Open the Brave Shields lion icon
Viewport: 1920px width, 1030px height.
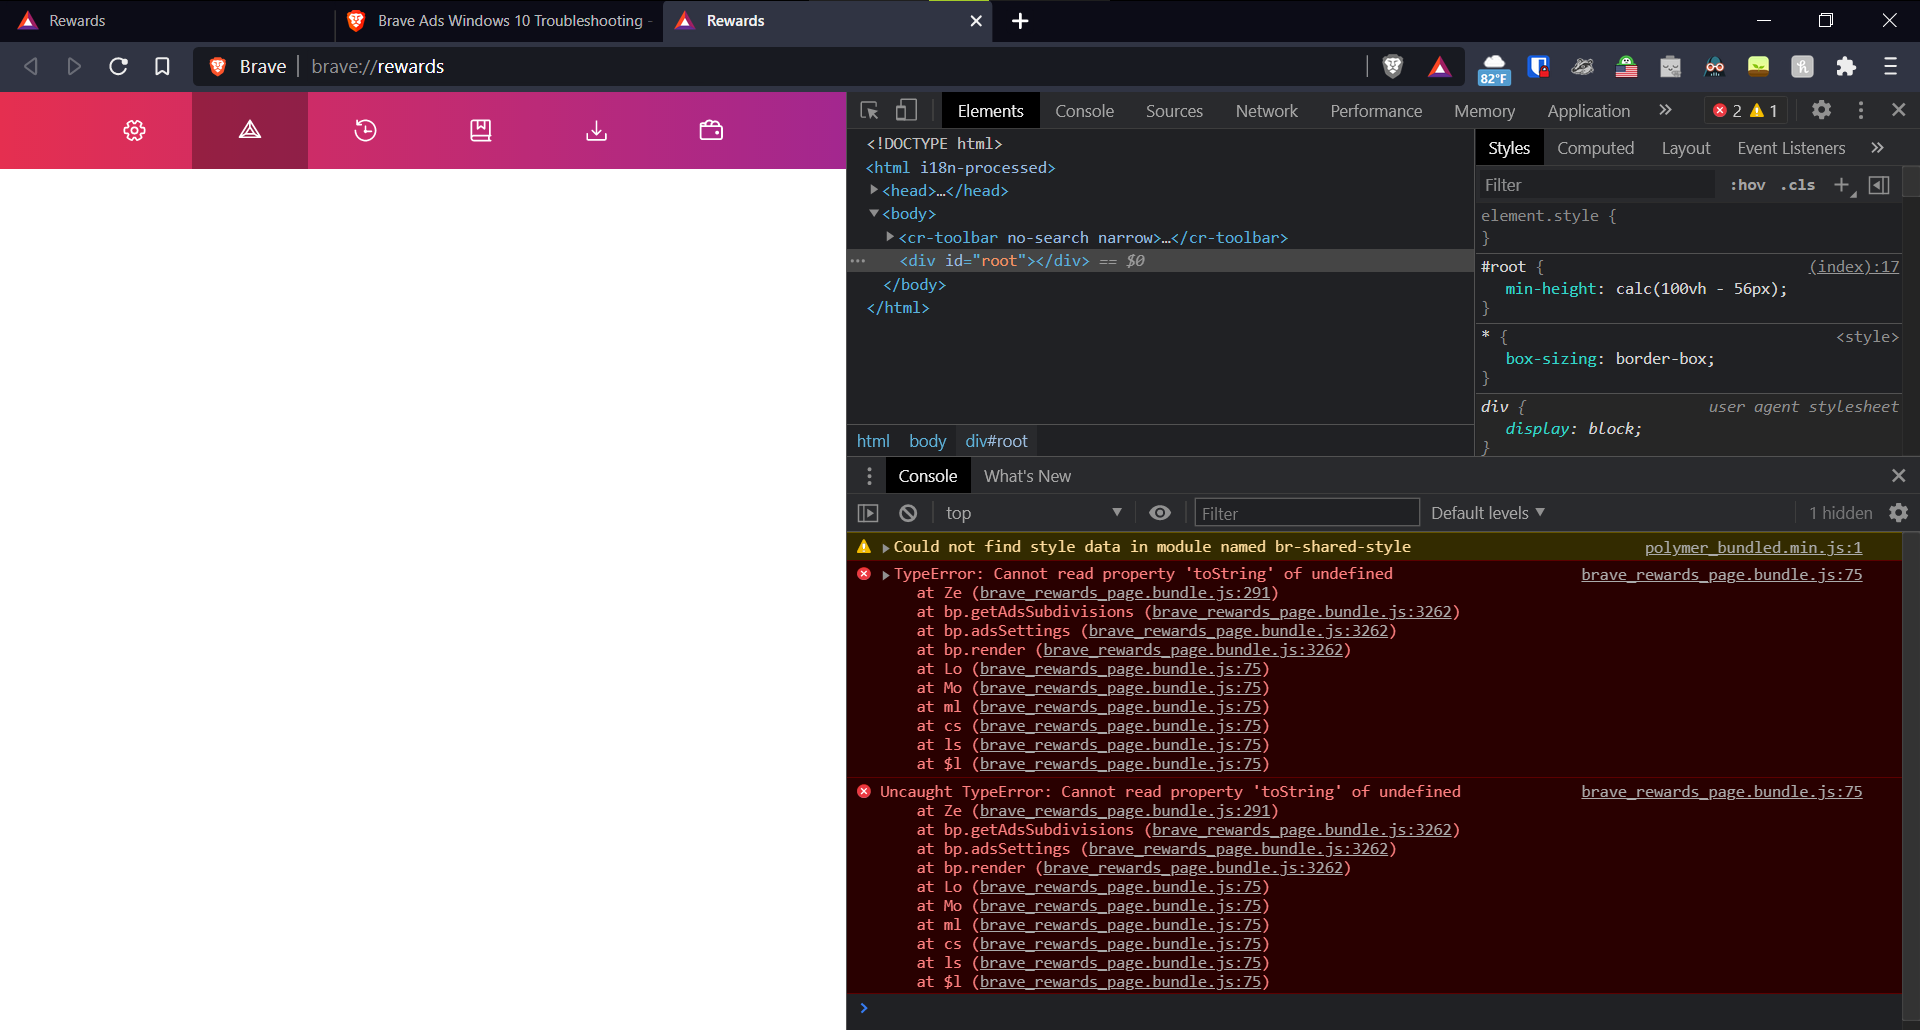point(1392,67)
